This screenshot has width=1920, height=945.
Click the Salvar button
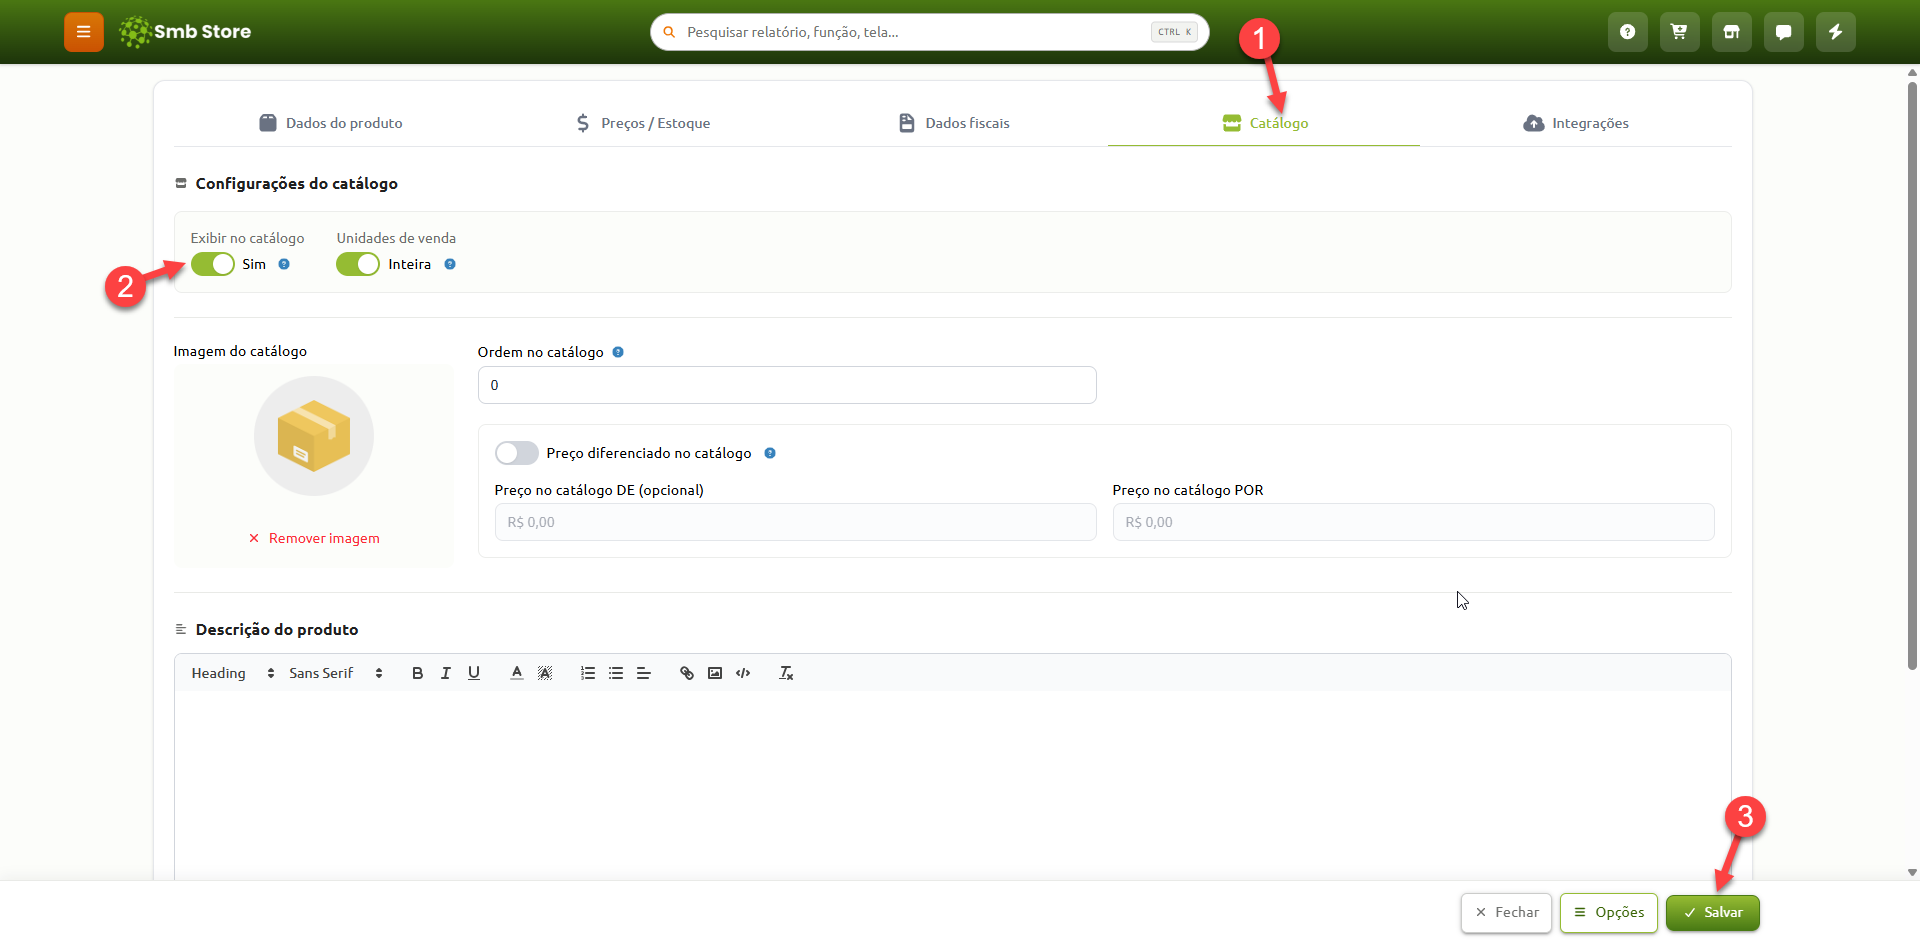1713,913
